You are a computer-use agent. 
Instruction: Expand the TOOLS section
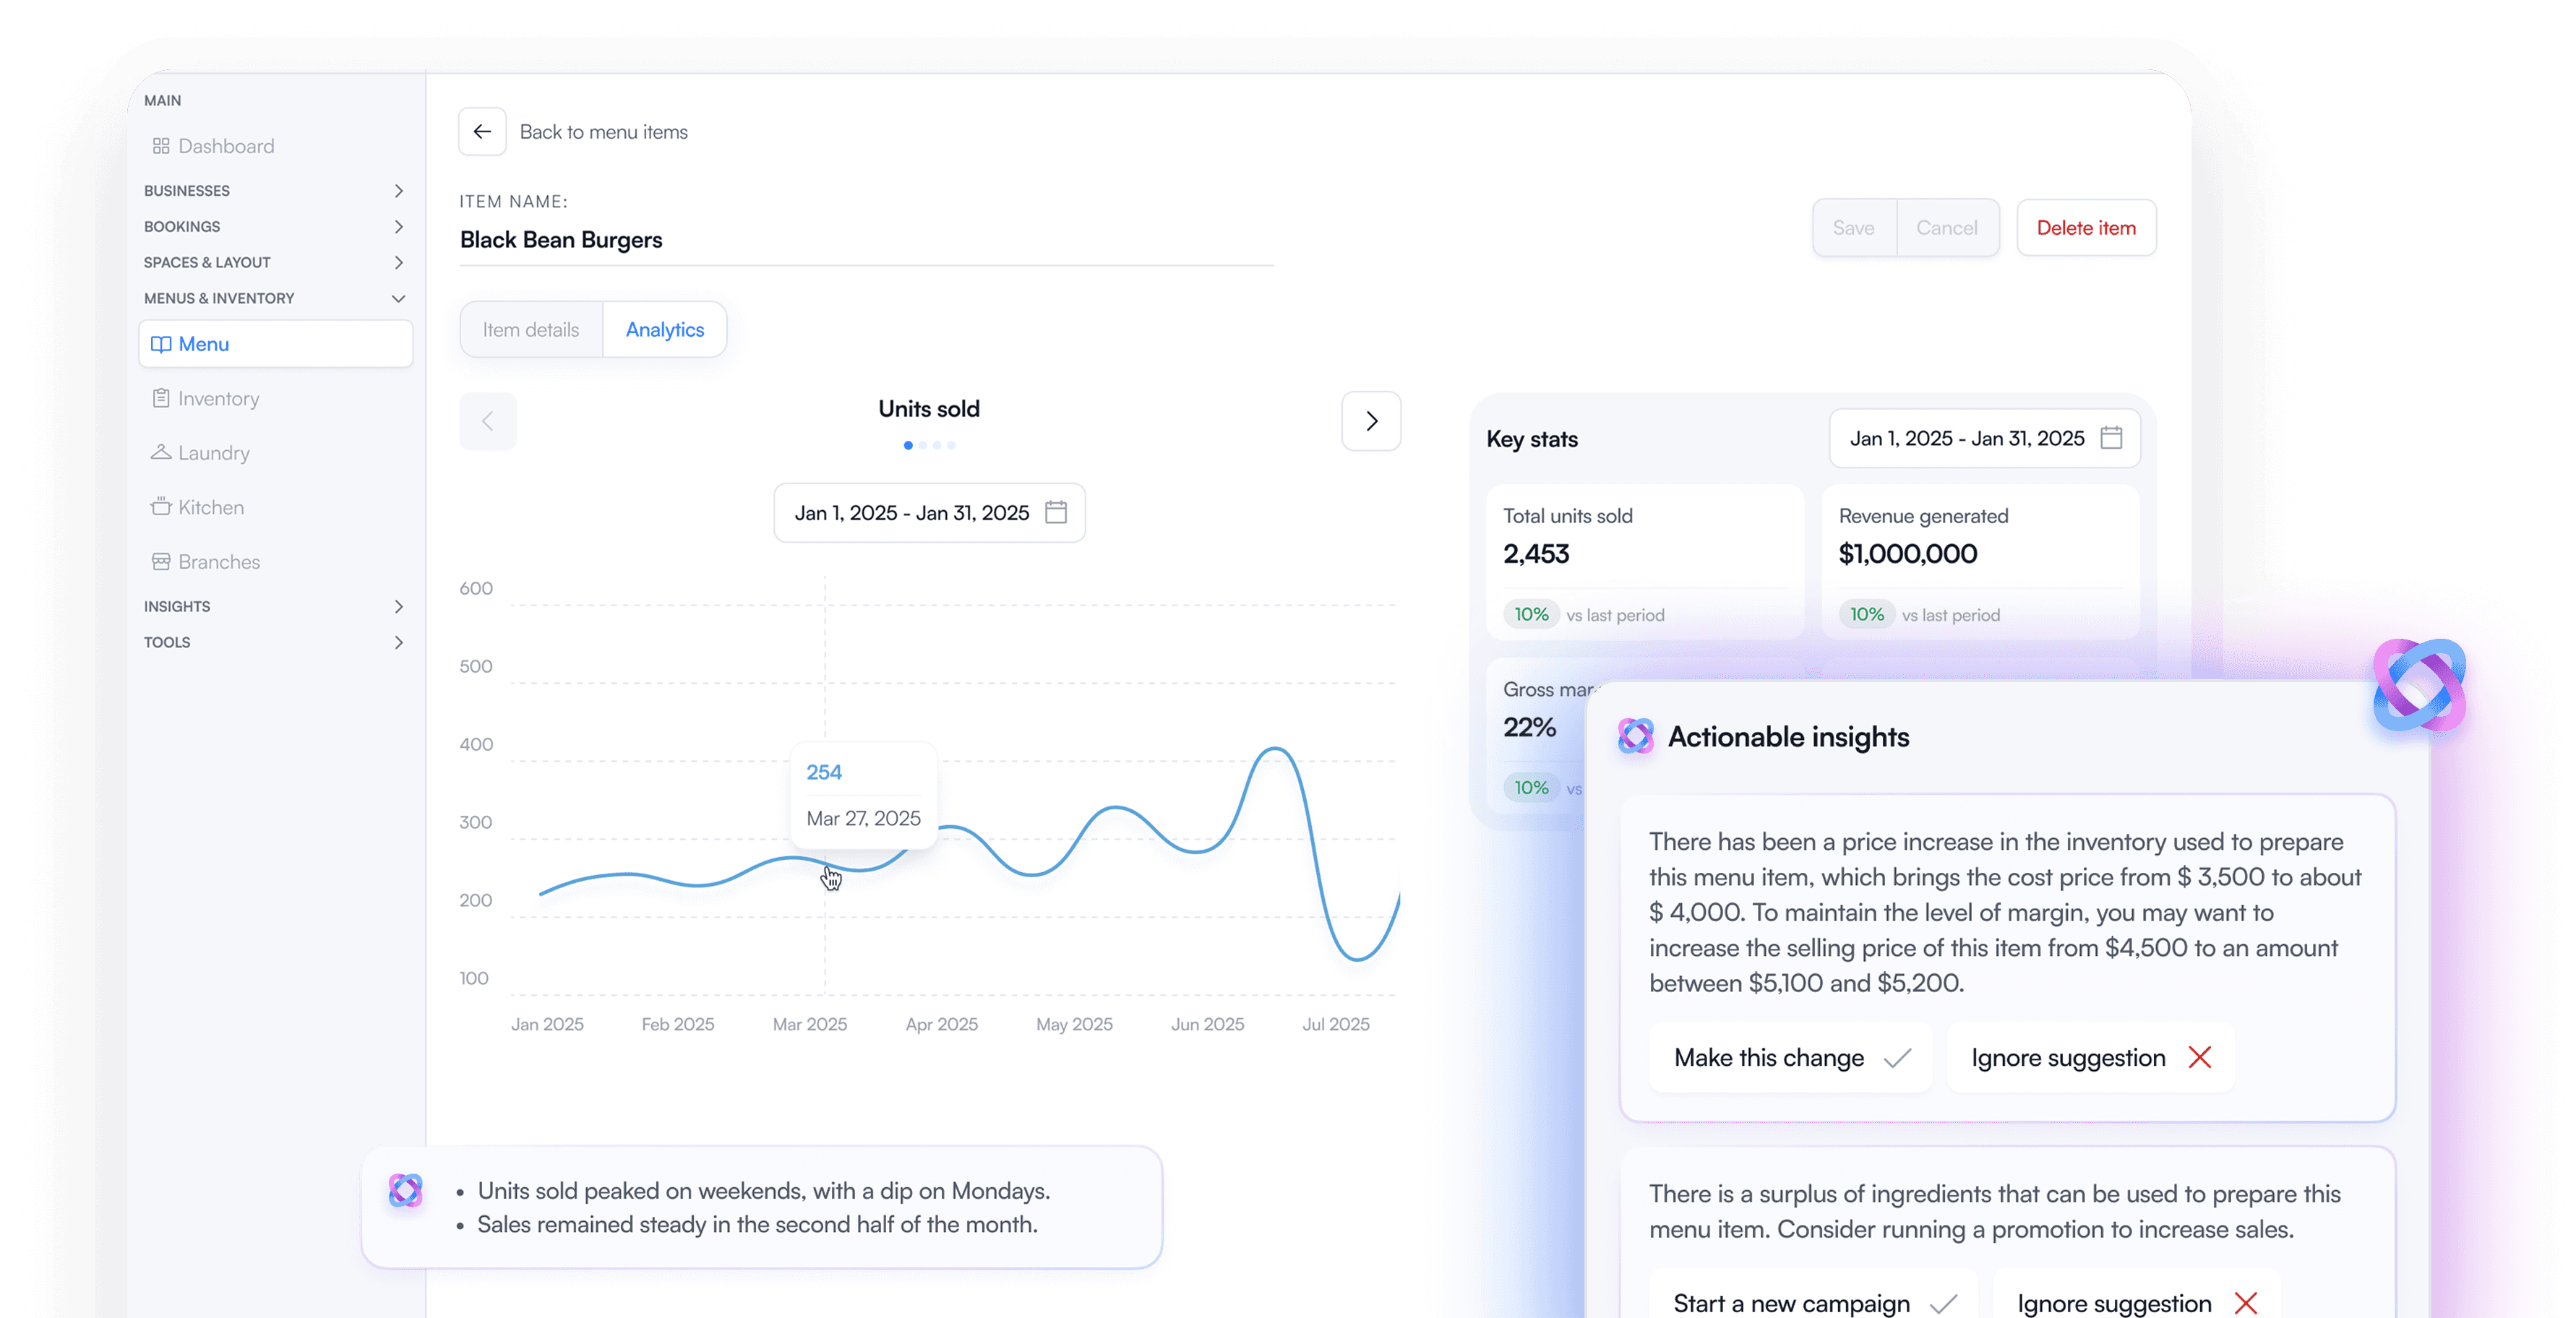point(276,643)
